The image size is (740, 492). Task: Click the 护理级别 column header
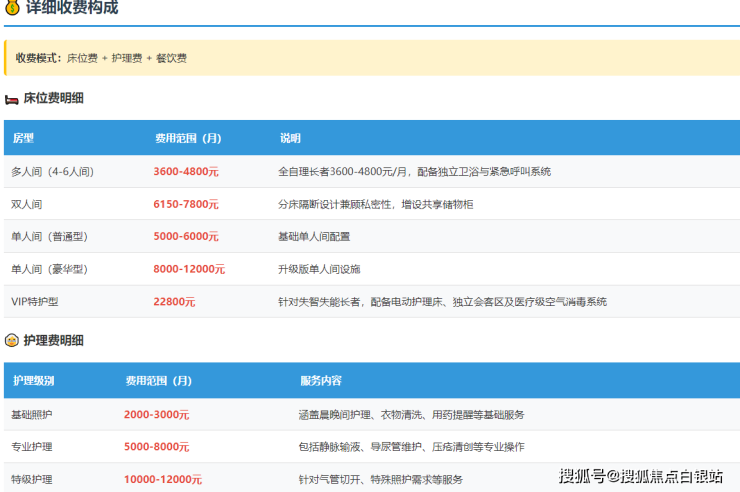[33, 381]
